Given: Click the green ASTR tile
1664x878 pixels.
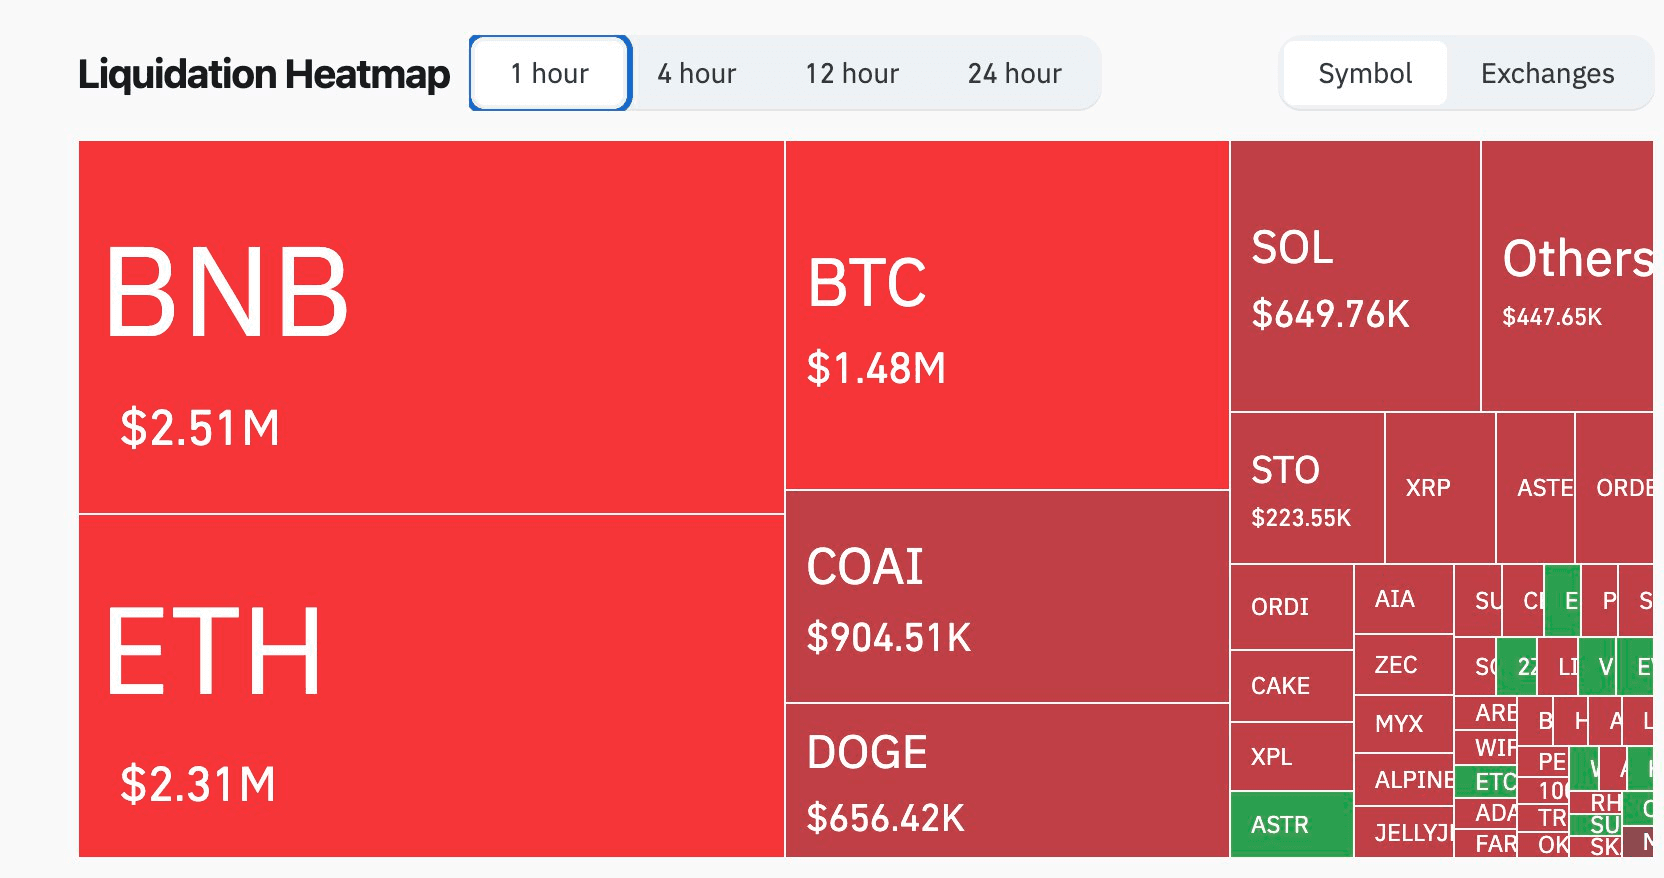Looking at the screenshot, I should [x=1291, y=824].
